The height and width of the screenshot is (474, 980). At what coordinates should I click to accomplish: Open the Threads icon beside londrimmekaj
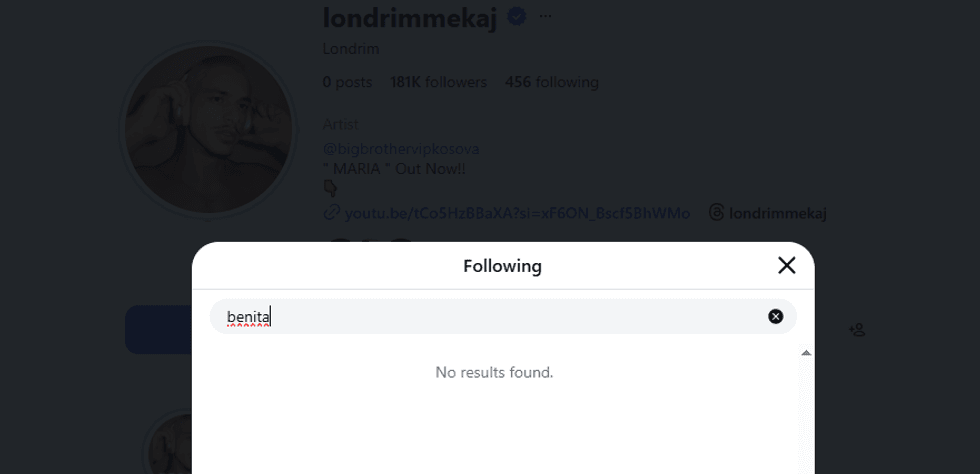[x=716, y=212]
